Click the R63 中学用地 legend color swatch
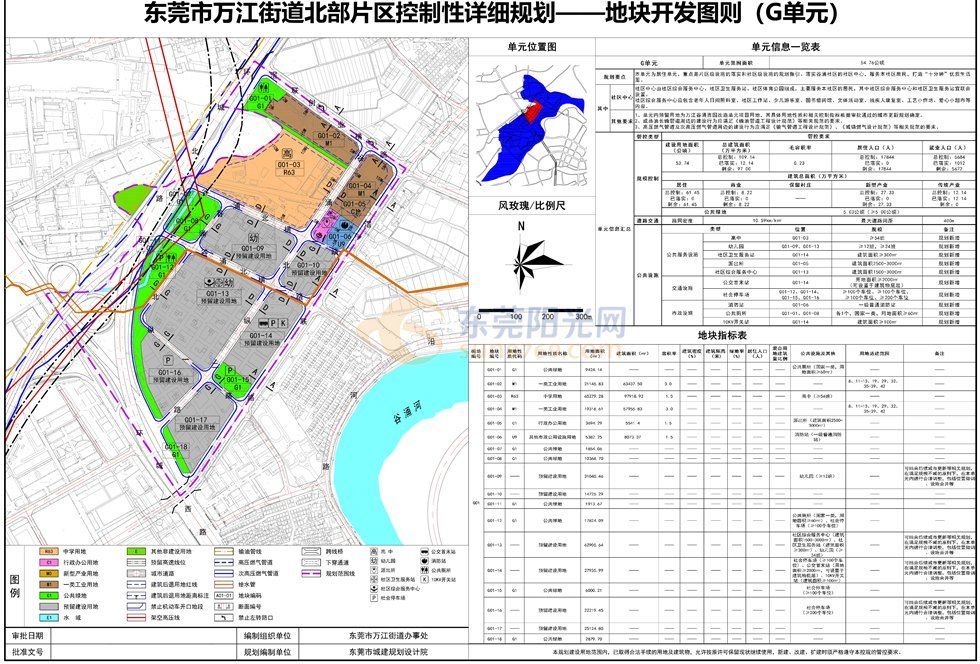Viewport: 980px width, 664px height. tap(49, 551)
